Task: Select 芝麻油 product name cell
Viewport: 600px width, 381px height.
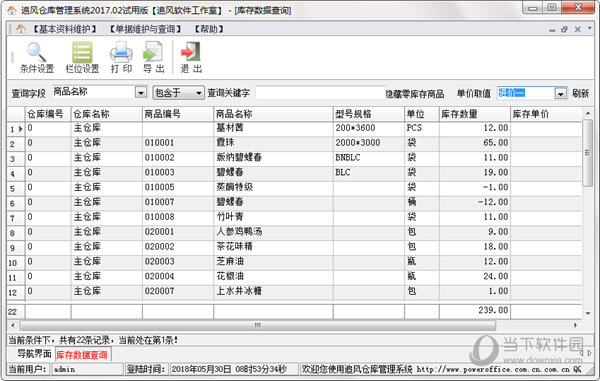Action: pos(273,262)
